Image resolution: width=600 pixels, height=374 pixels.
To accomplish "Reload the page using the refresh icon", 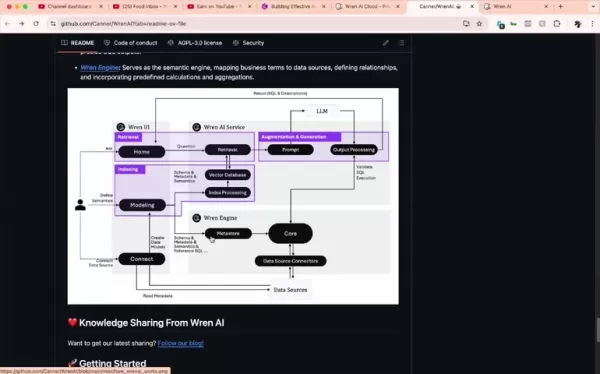I will click(36, 24).
